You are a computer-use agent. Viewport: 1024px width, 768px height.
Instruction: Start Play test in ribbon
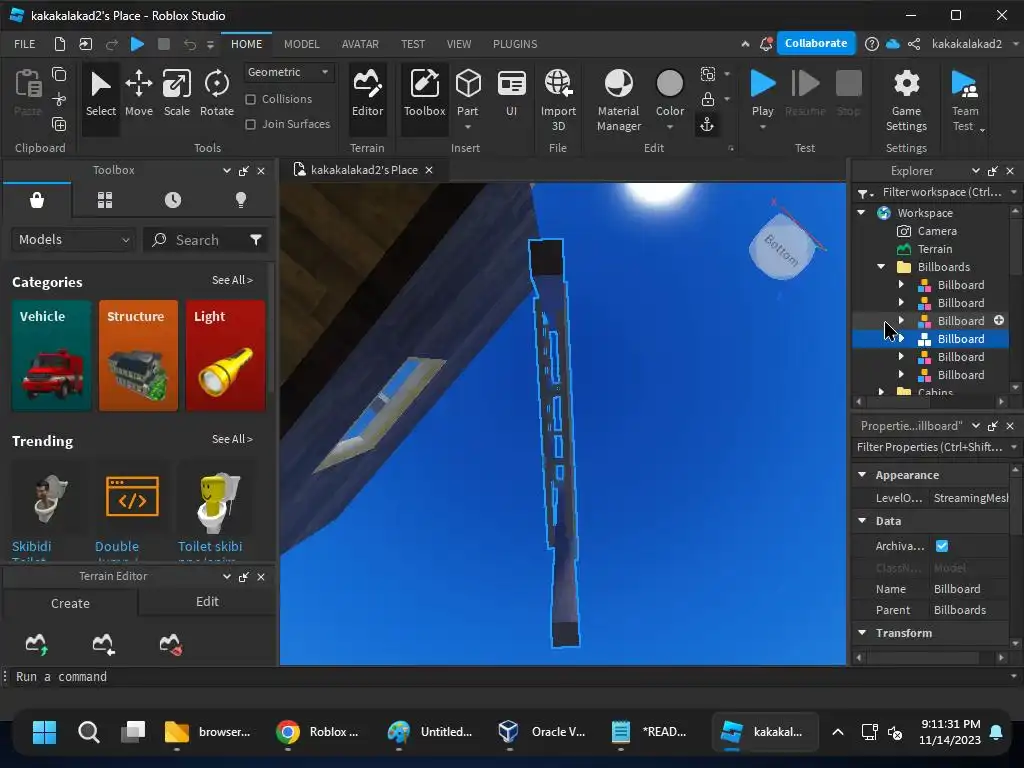(762, 93)
